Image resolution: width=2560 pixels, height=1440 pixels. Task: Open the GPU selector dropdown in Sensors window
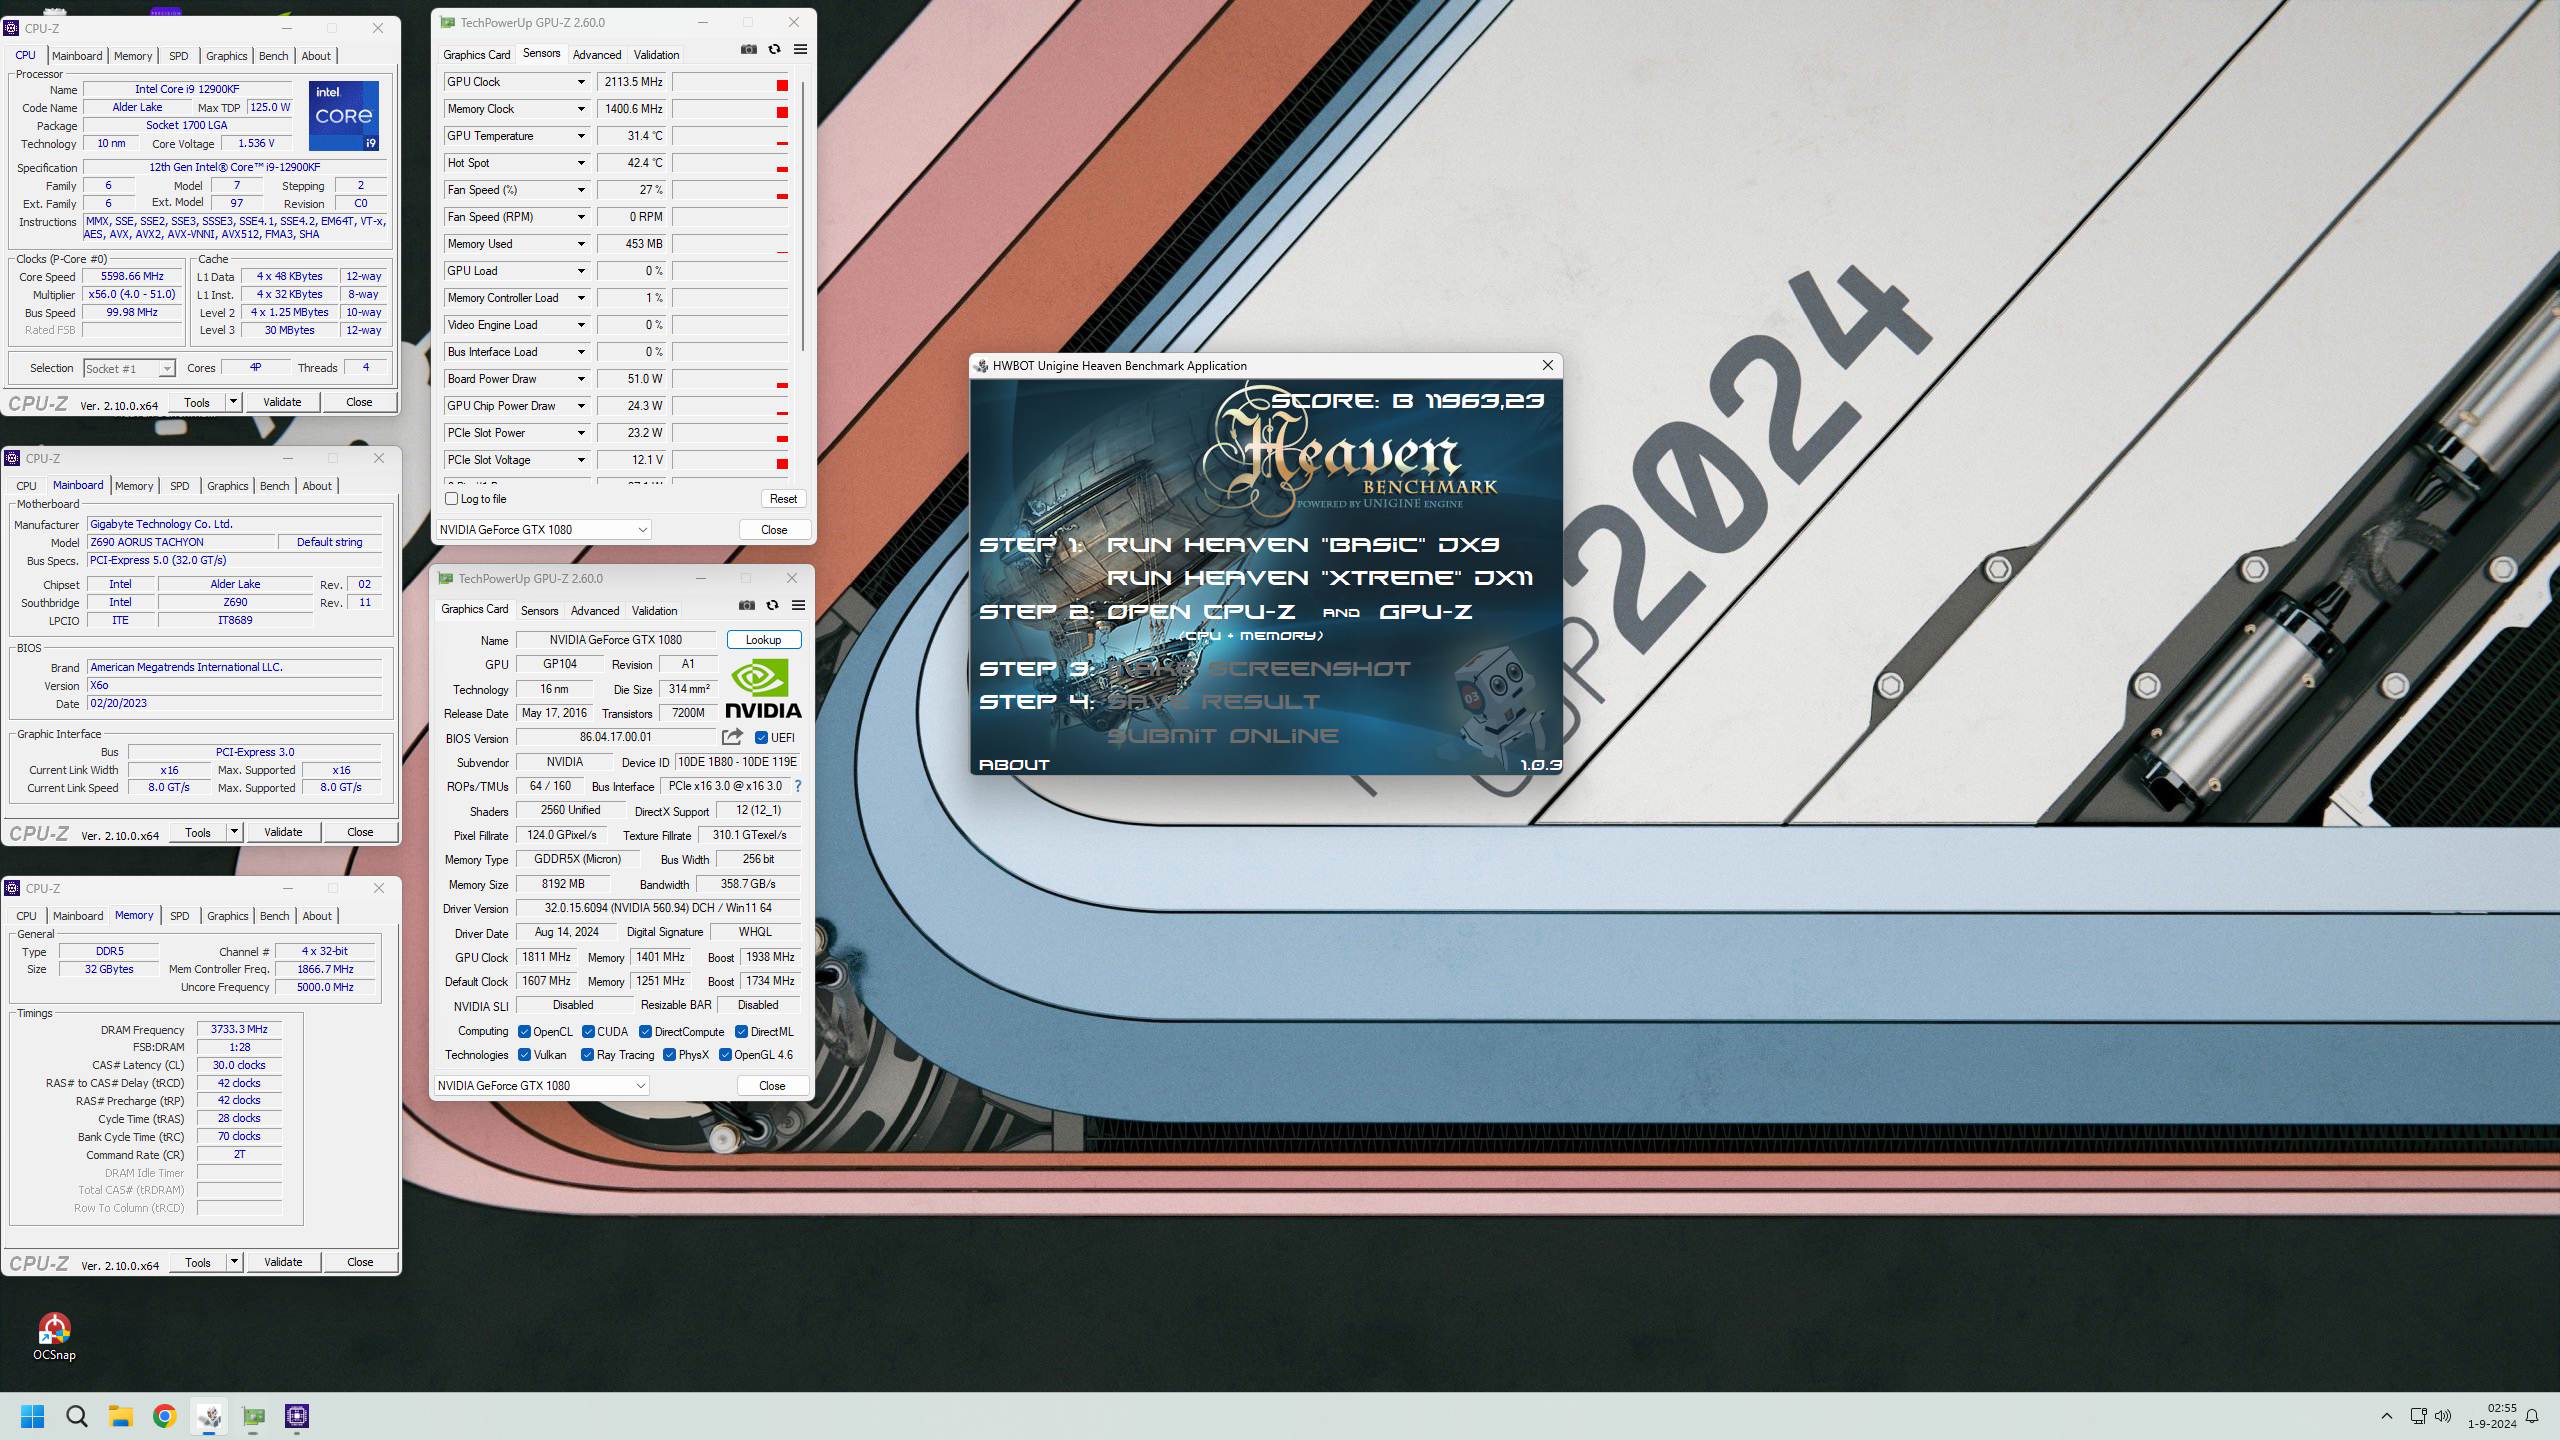pos(543,530)
